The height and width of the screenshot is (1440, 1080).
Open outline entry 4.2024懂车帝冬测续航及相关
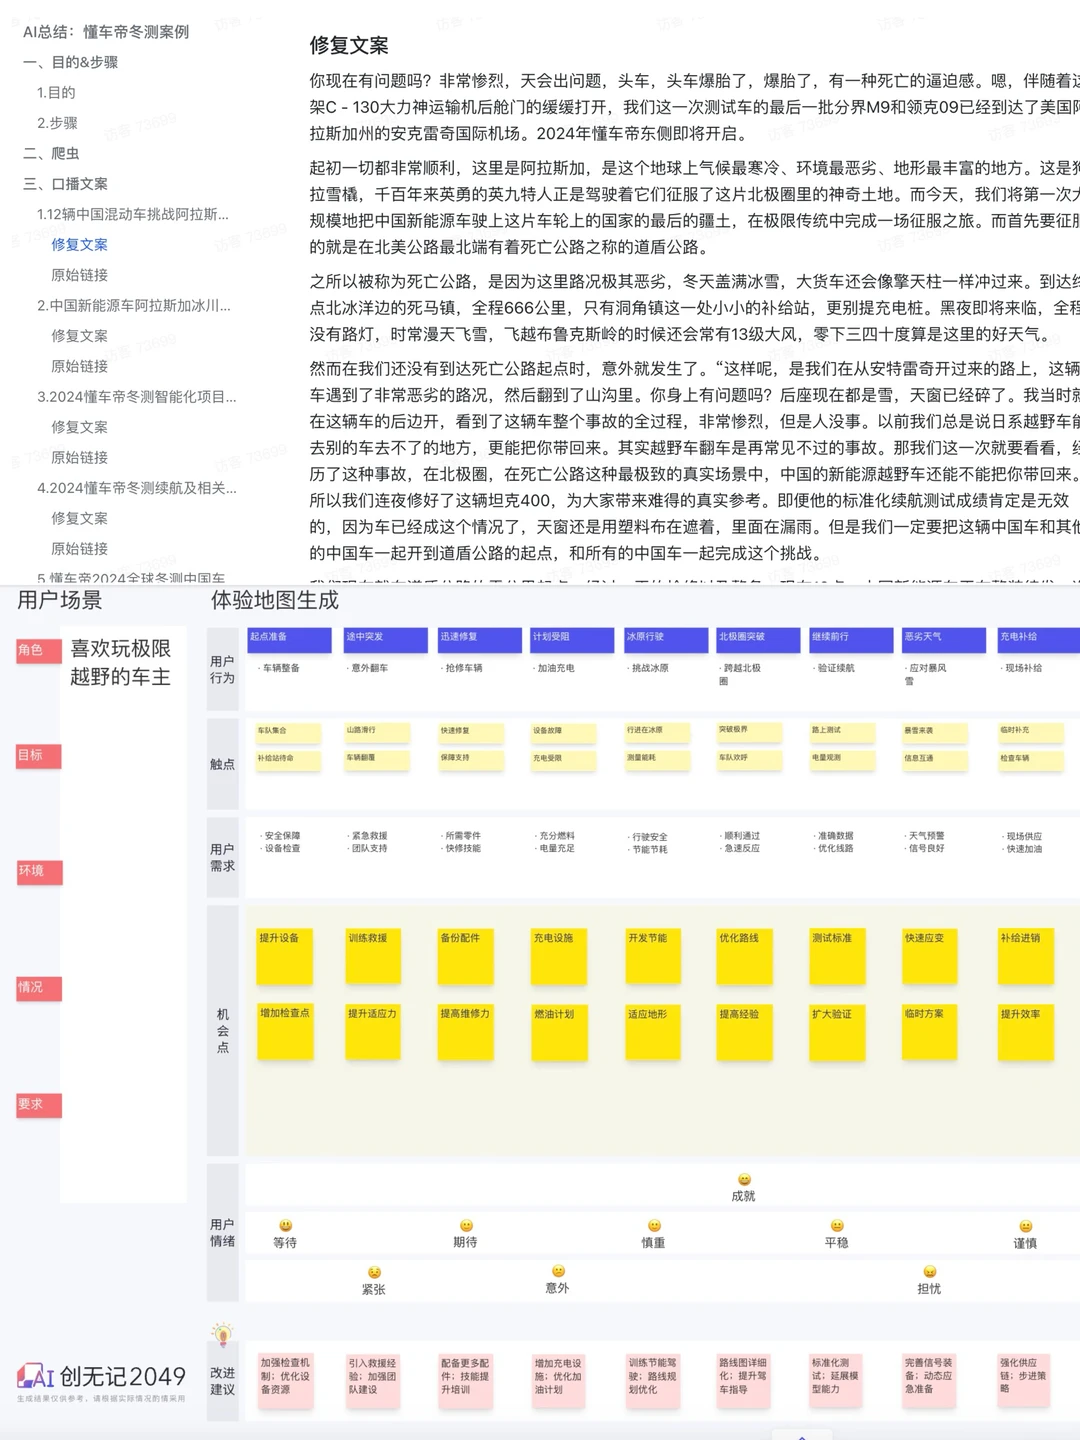pyautogui.click(x=137, y=488)
